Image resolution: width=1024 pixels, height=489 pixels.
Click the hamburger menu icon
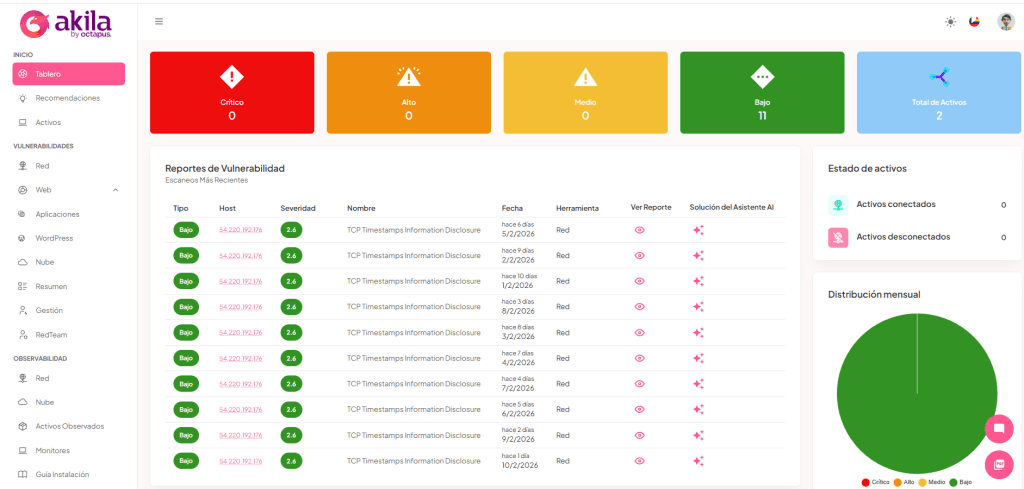coord(159,21)
